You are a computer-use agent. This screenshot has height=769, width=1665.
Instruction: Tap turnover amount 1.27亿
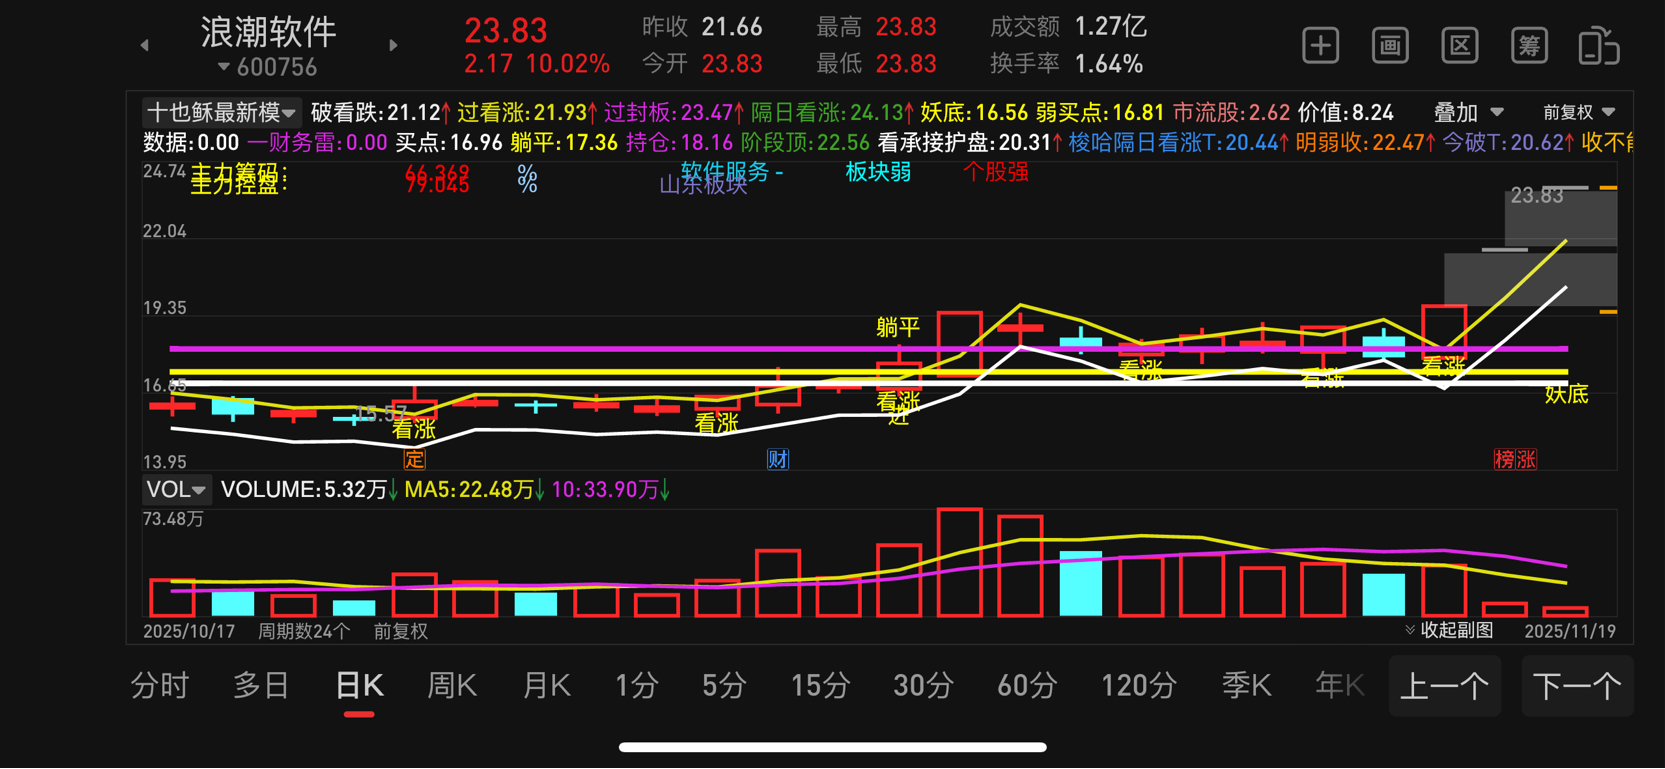coord(1111,27)
